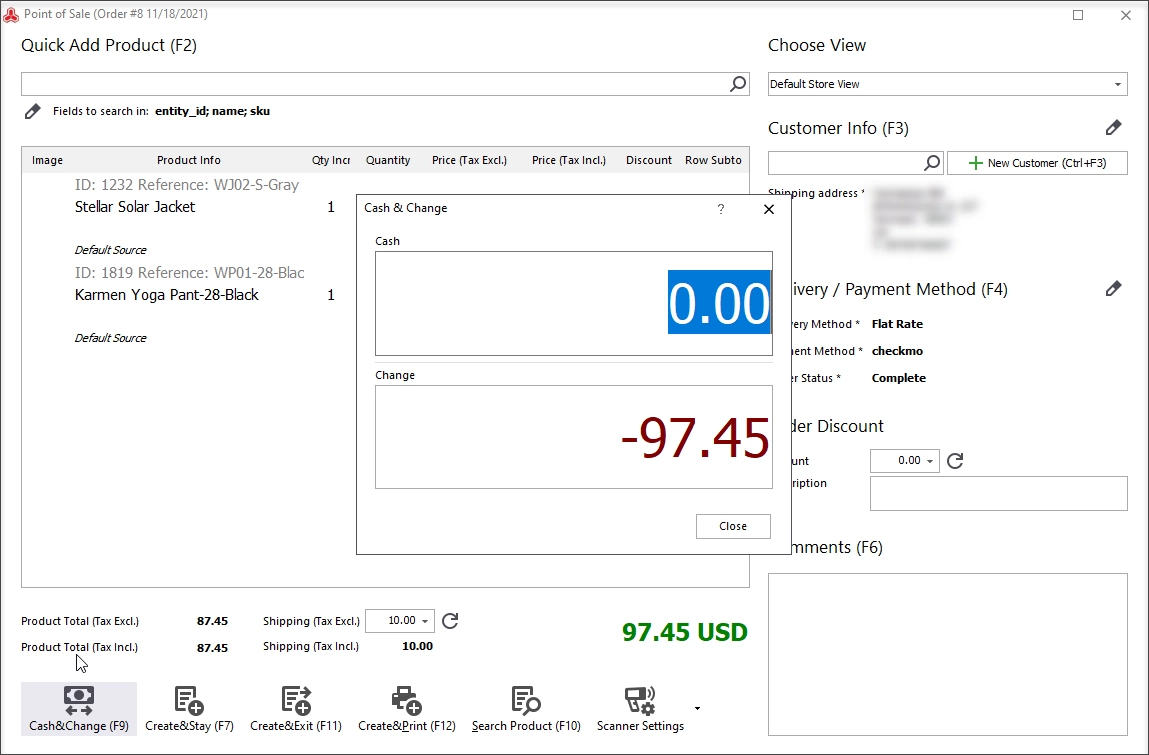Click New Customer (Ctrl+F3) button
This screenshot has width=1149, height=755.
coord(1037,163)
